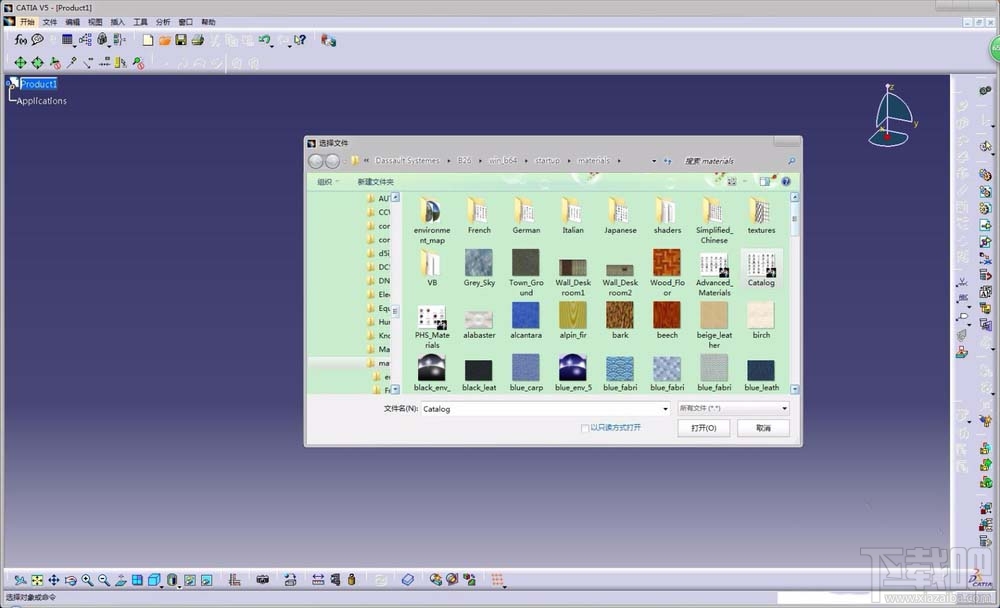Enable the open as read-only checkbox
Screen dimensions: 1000x608
pos(585,428)
